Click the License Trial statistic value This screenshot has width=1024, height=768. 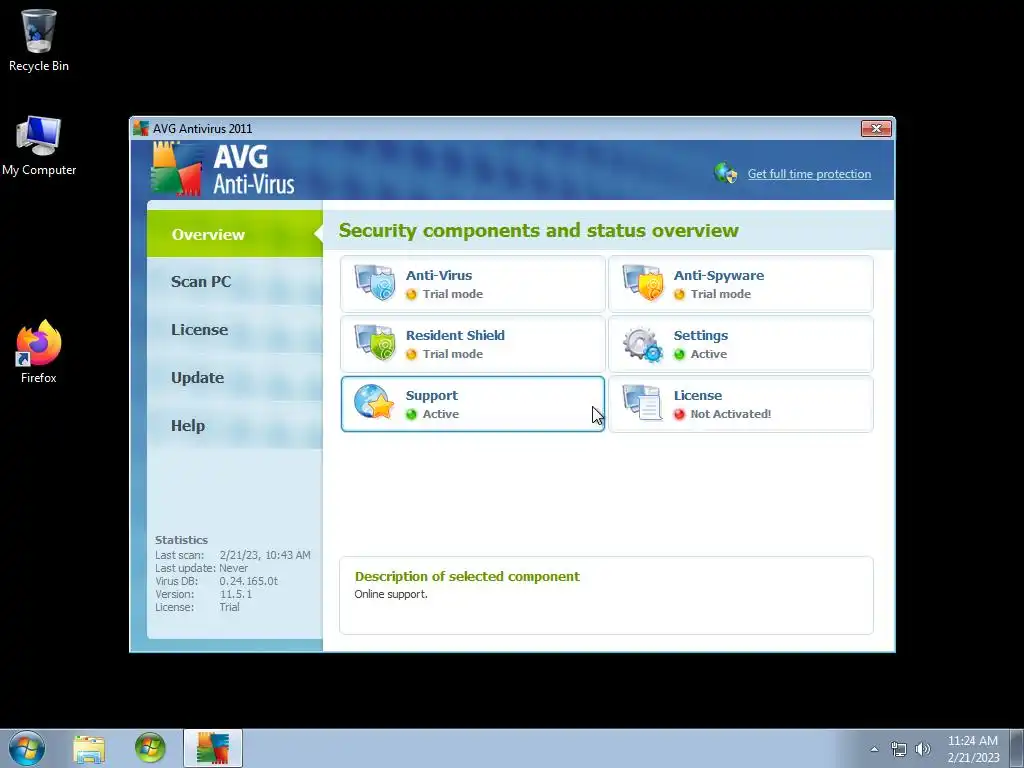tap(230, 607)
